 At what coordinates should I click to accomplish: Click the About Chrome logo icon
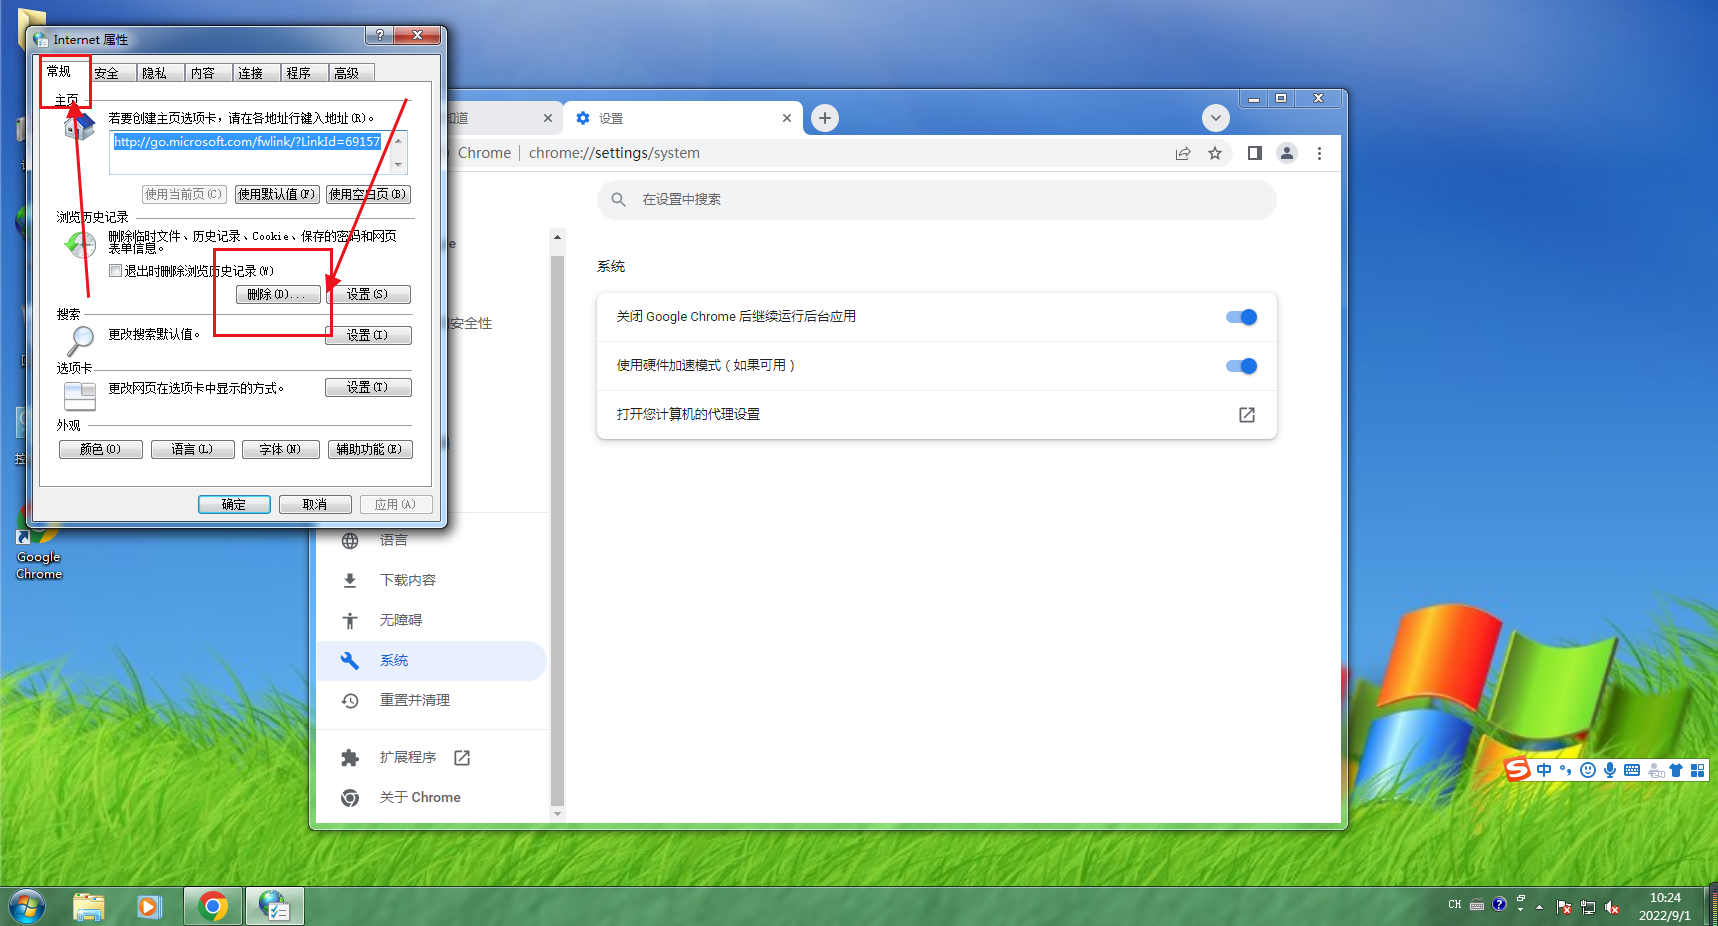(350, 798)
